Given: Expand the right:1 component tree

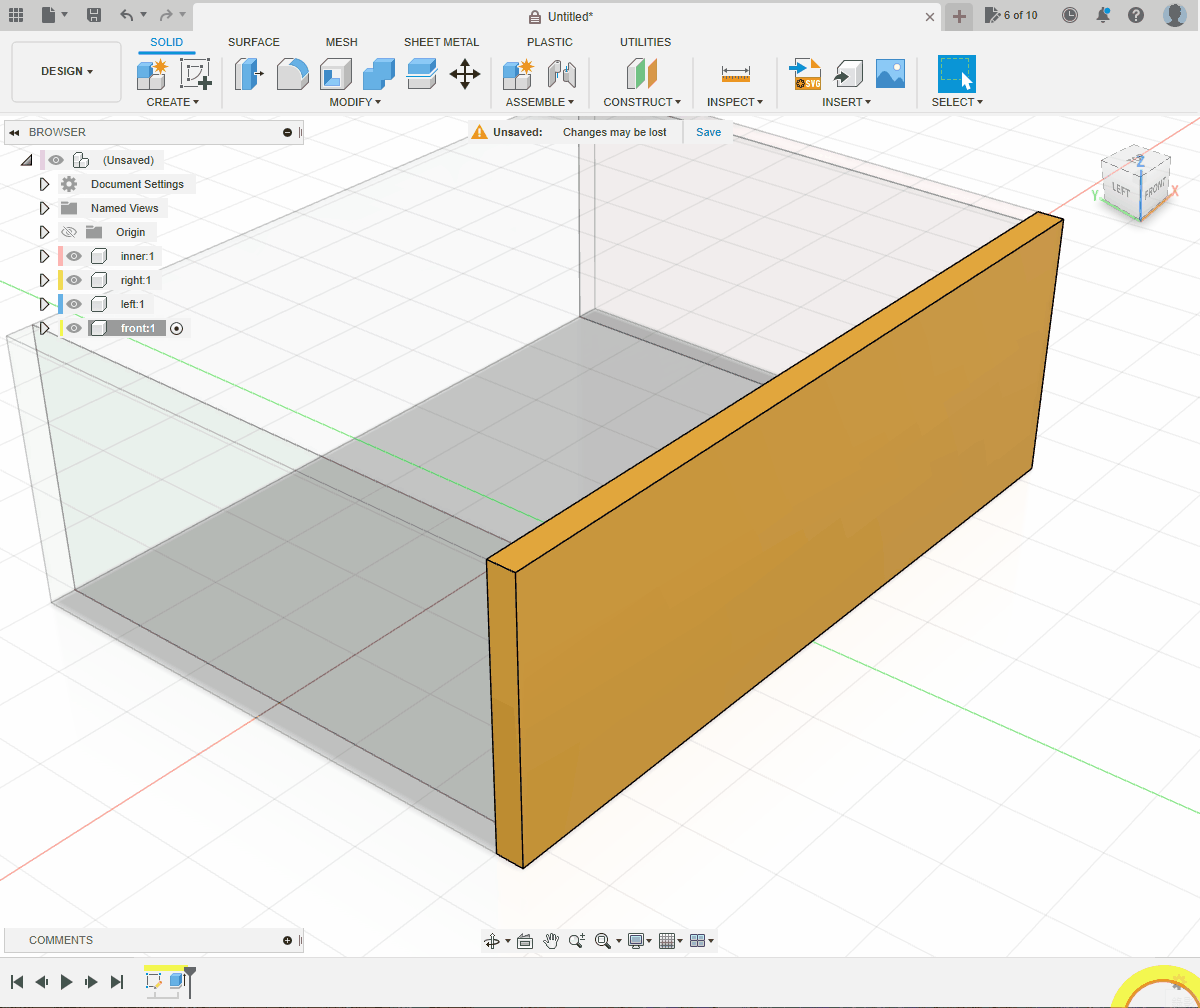Looking at the screenshot, I should pyautogui.click(x=44, y=280).
